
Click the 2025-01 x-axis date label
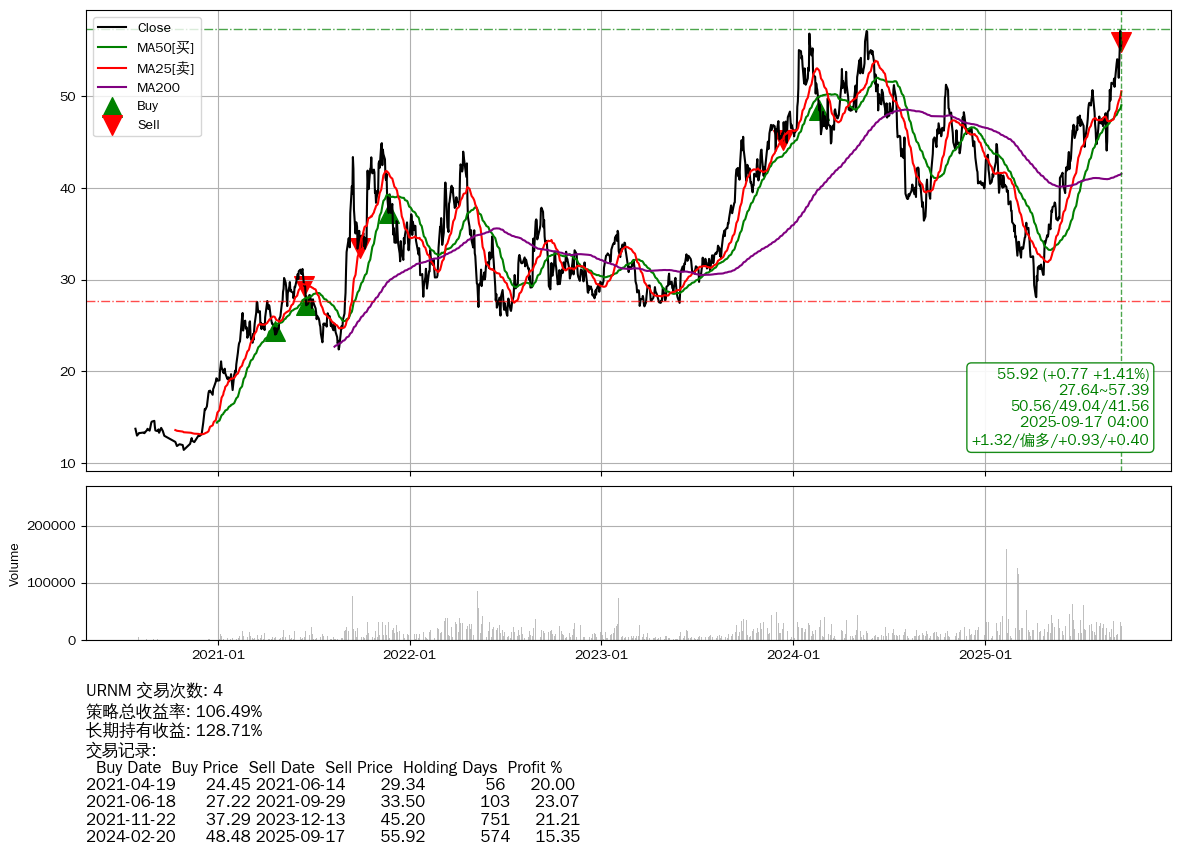(x=986, y=655)
